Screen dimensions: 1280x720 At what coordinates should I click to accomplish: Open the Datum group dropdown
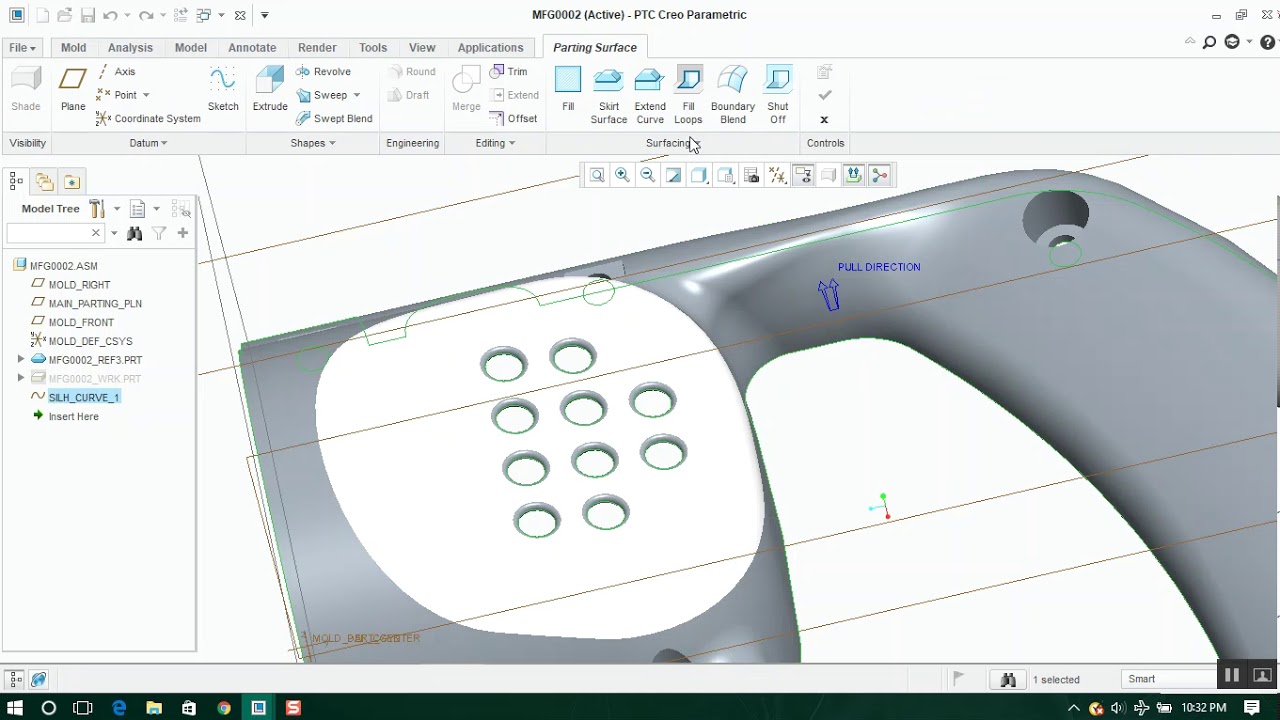pos(148,143)
